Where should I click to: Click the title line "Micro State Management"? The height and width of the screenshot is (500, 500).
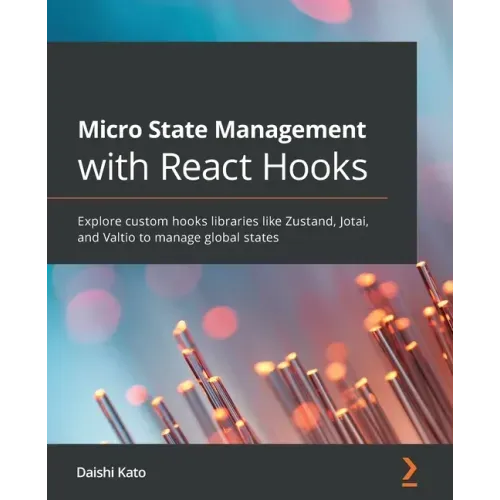pyautogui.click(x=222, y=130)
